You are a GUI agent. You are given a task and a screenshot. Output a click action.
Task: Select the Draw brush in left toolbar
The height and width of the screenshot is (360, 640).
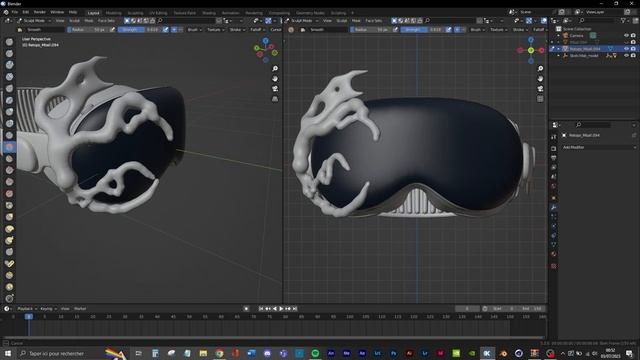(9, 42)
